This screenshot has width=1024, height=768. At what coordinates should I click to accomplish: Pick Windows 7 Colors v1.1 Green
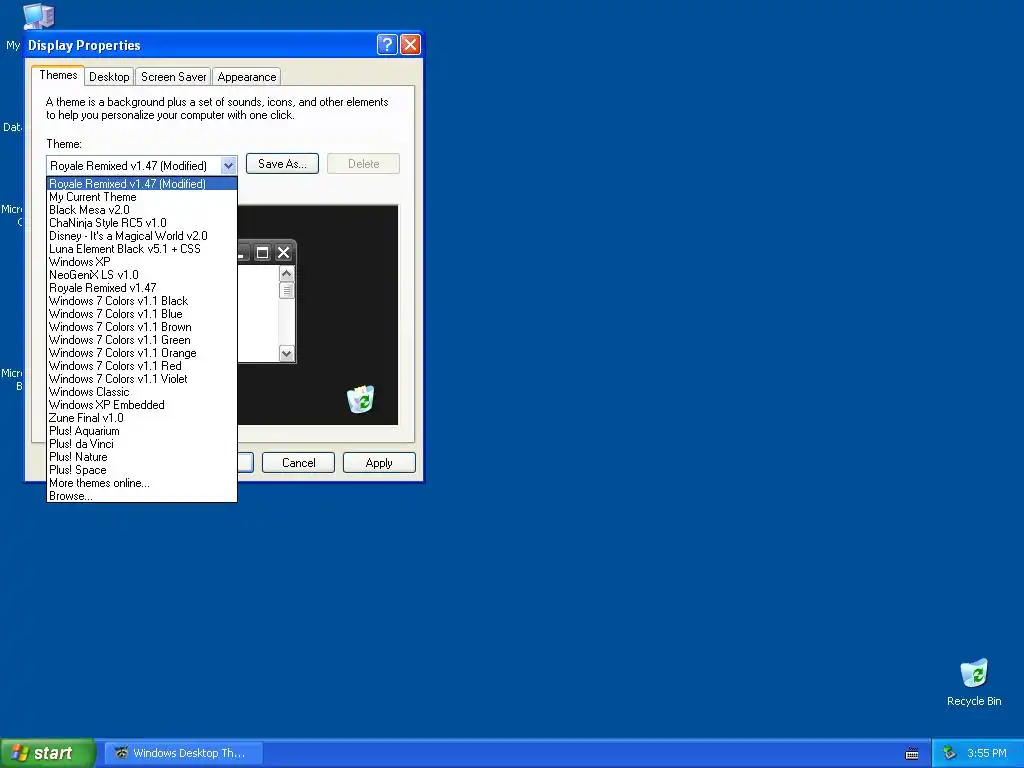[142, 340]
